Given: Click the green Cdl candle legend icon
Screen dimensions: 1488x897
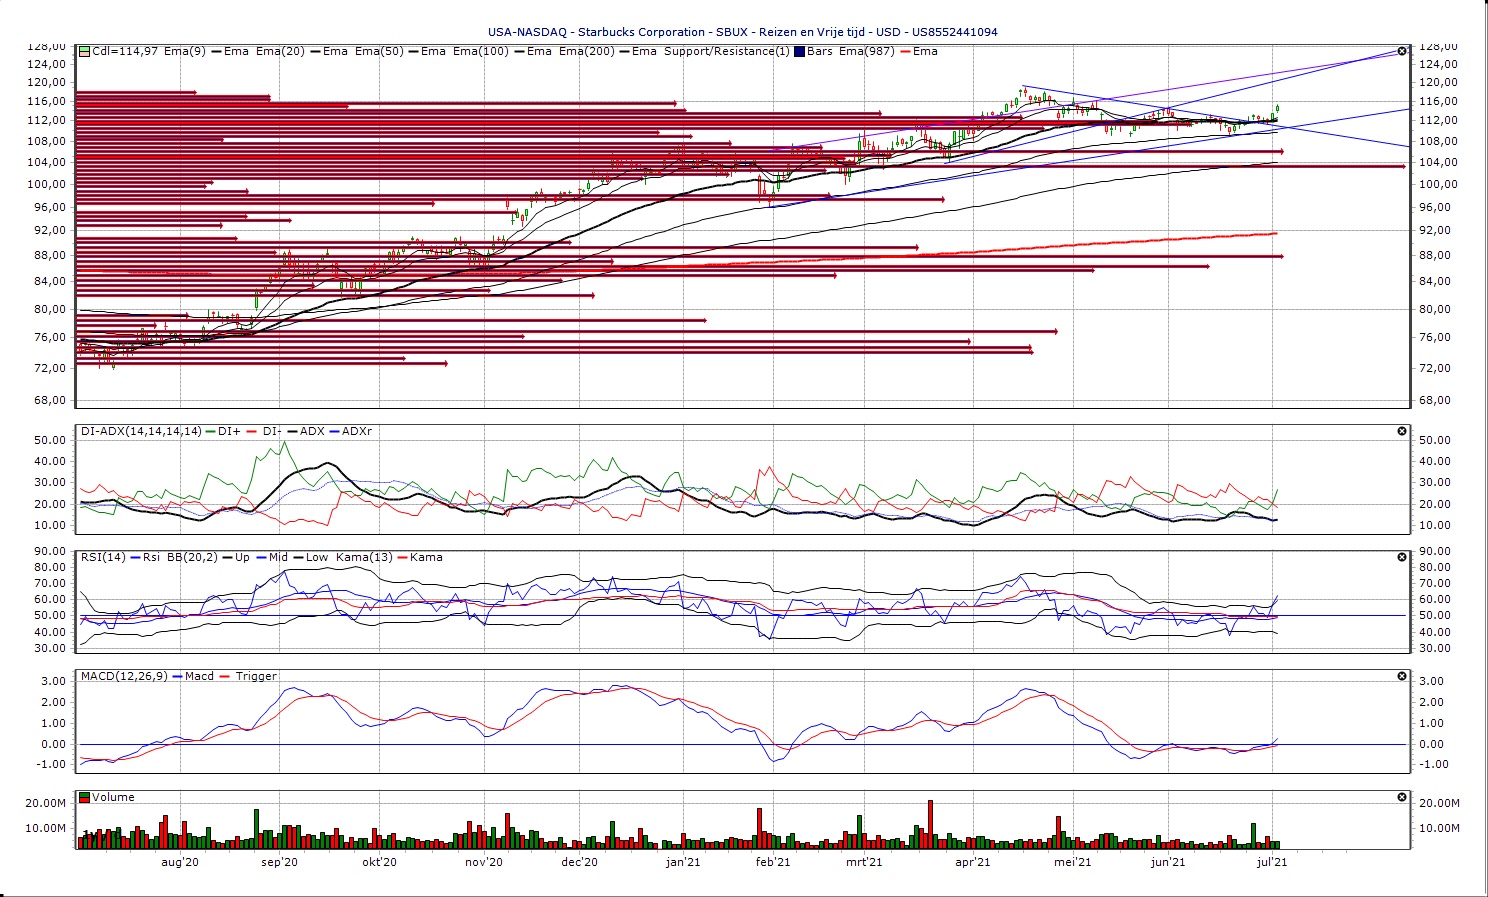Looking at the screenshot, I should tap(85, 51).
